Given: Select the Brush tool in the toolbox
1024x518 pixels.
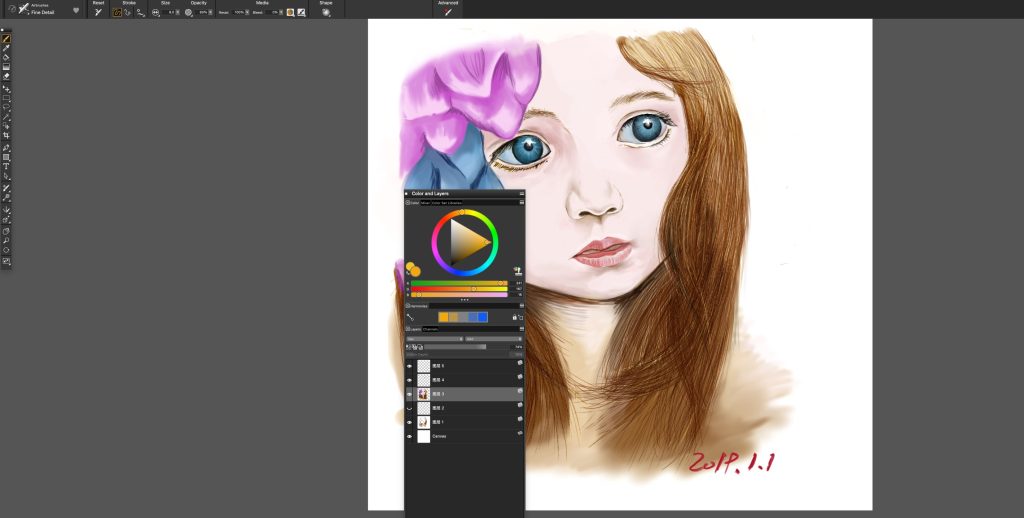Looking at the screenshot, I should tap(6, 39).
